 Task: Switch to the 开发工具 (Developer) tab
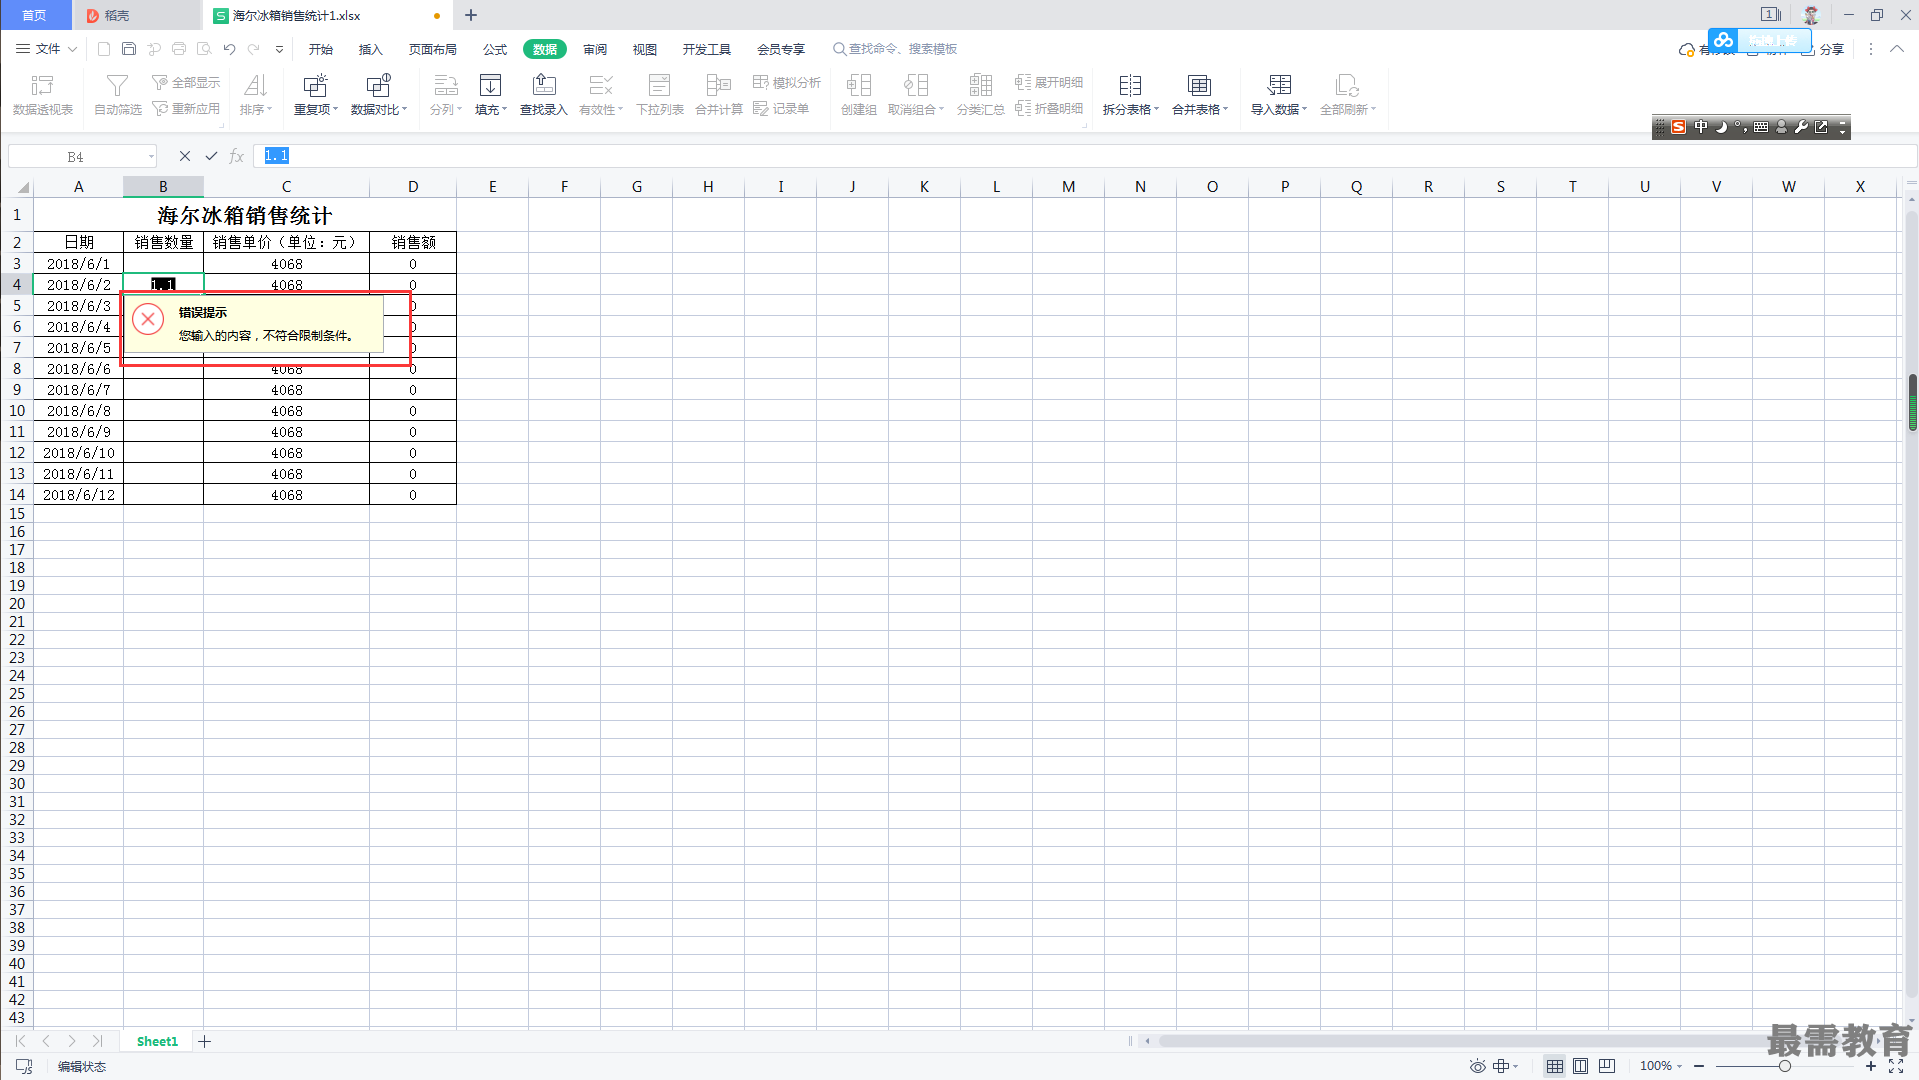707,49
